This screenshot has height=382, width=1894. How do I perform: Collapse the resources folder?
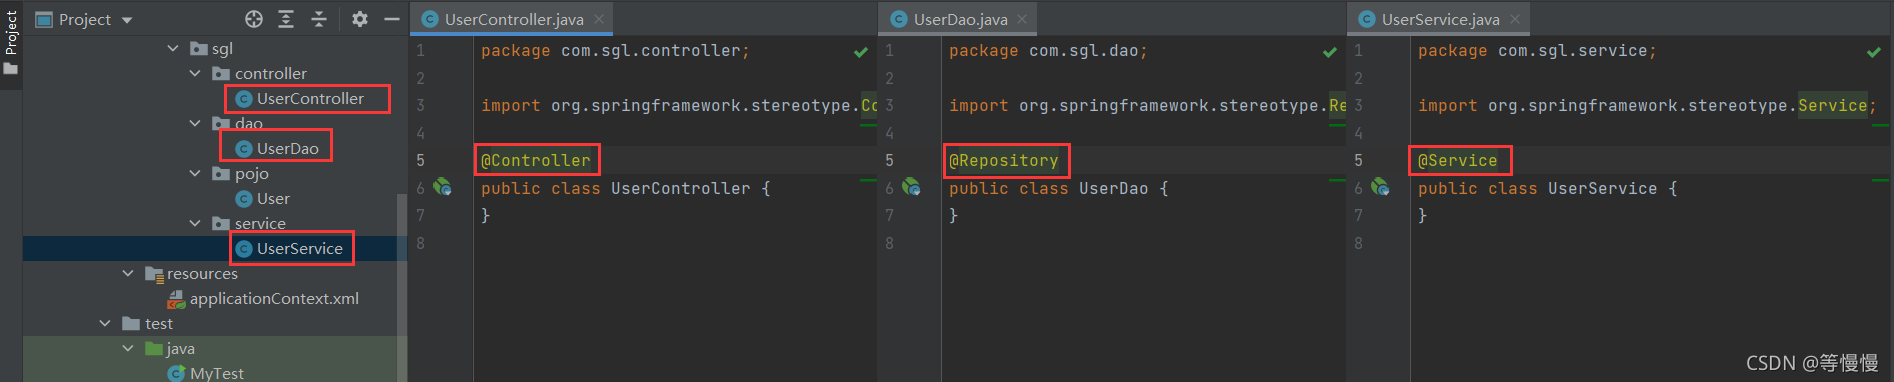pos(127,273)
